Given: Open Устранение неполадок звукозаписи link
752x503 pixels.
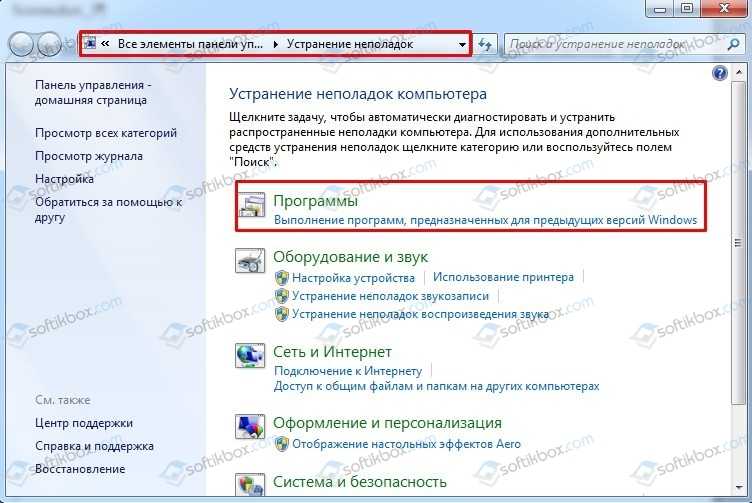Looking at the screenshot, I should (x=390, y=296).
